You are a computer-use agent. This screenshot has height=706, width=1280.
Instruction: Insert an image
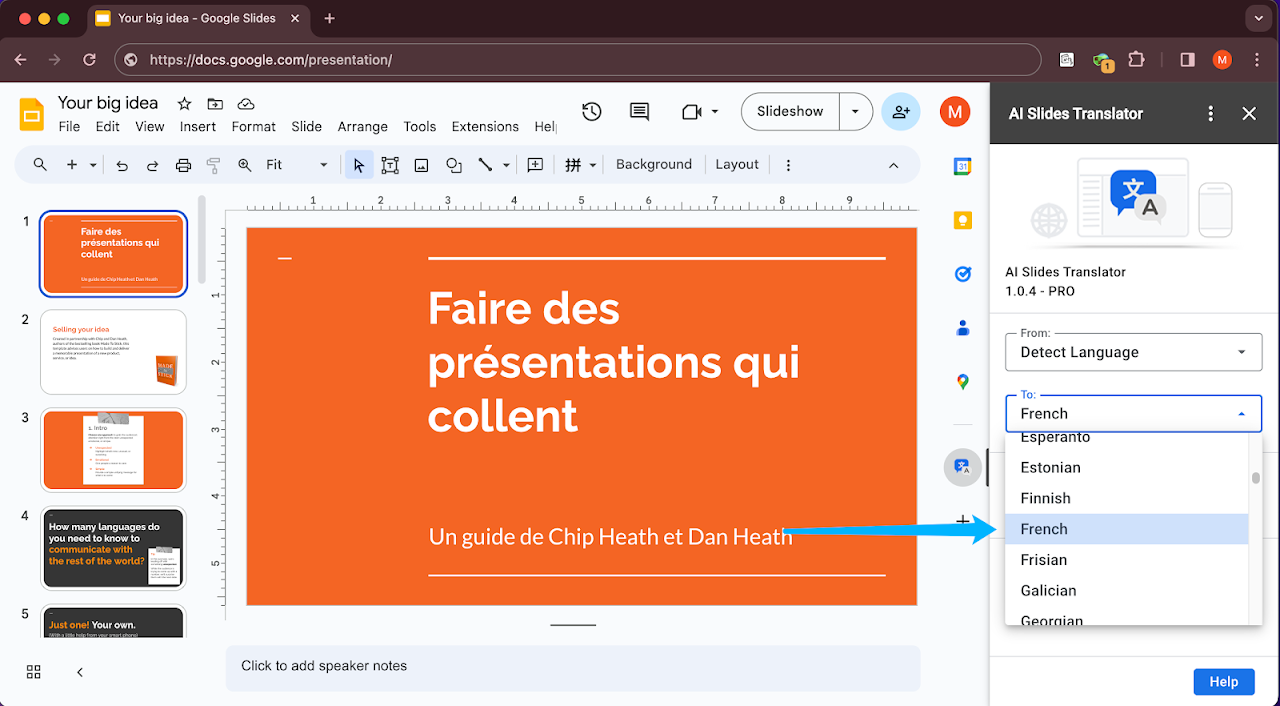[x=422, y=165]
